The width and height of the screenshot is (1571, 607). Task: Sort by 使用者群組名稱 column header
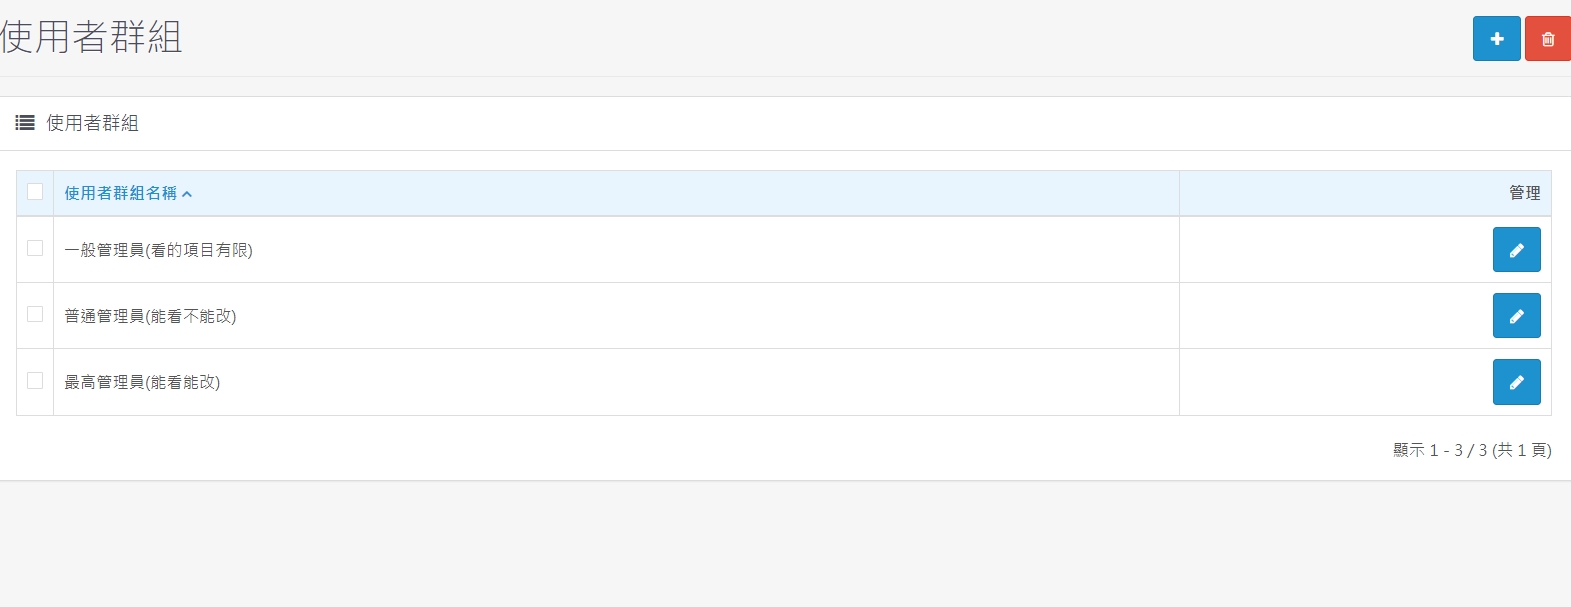(120, 193)
